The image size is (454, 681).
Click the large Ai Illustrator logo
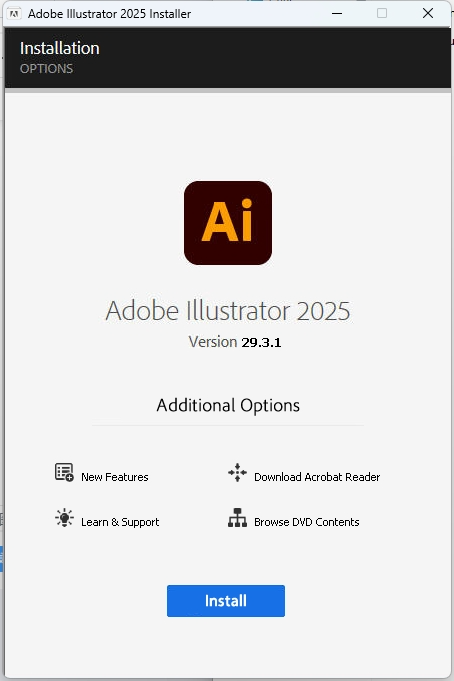pos(228,223)
